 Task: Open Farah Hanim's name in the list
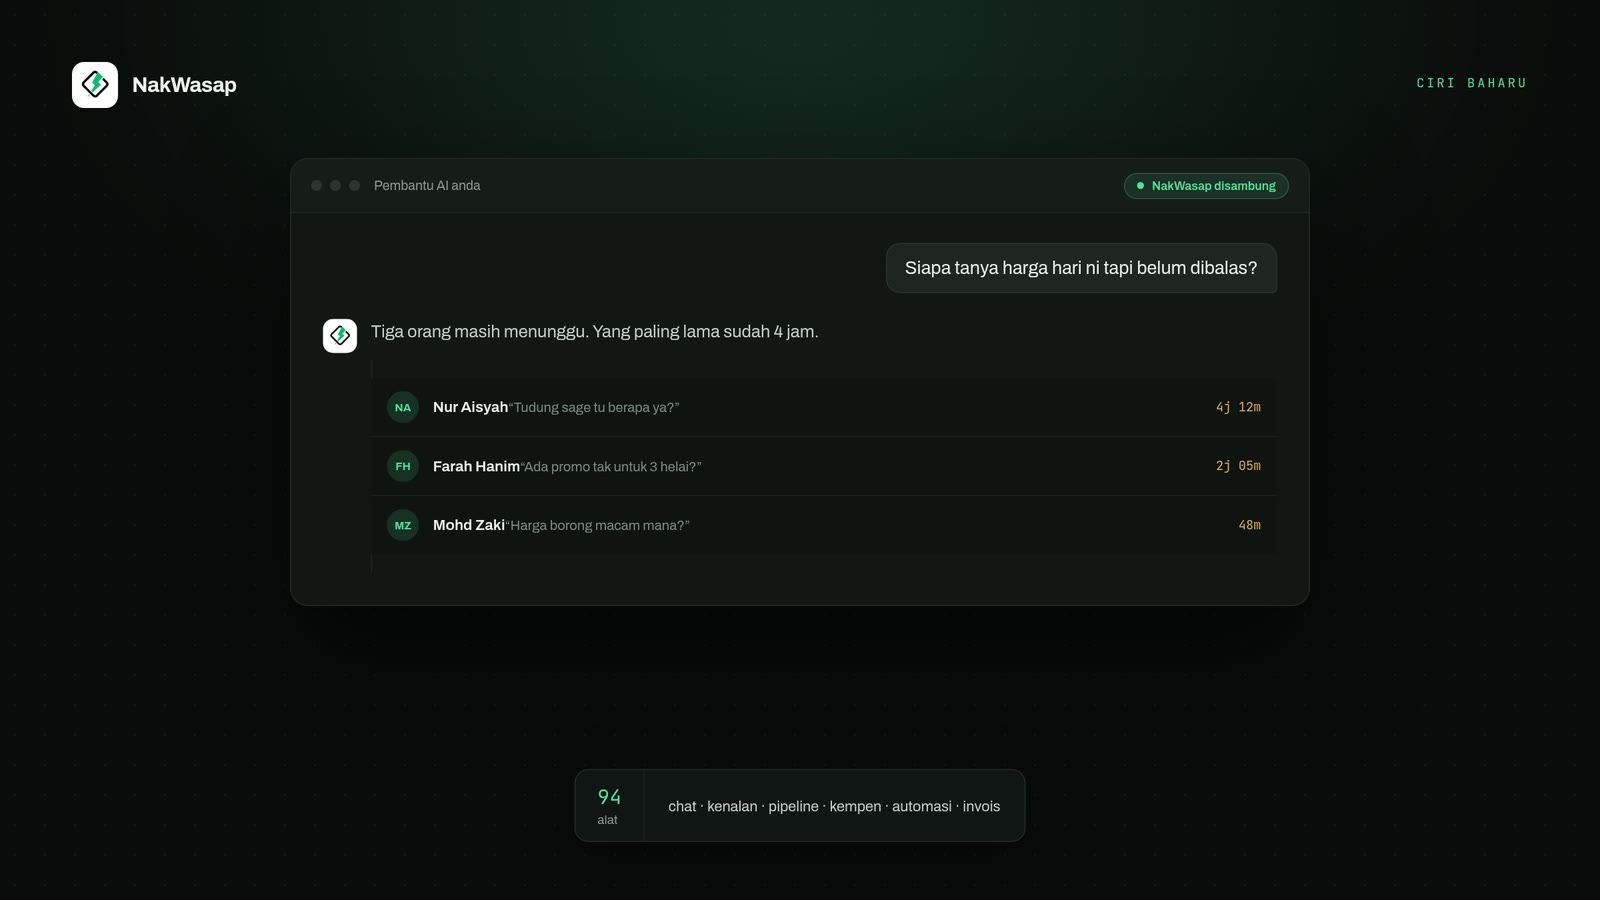(476, 466)
